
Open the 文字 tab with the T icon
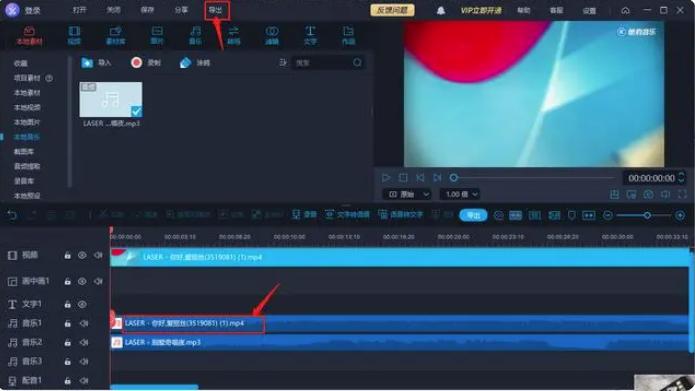310,35
